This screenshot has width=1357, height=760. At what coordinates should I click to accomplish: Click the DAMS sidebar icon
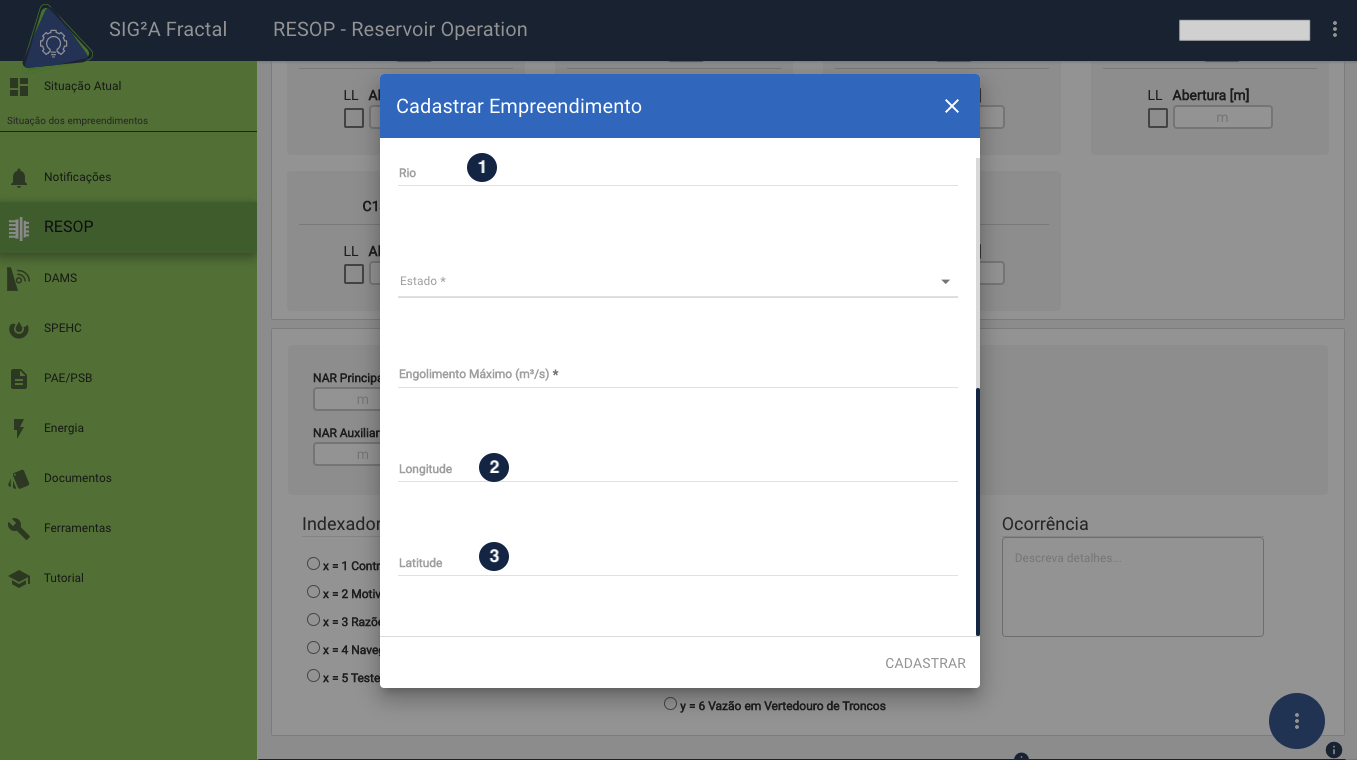tap(19, 278)
